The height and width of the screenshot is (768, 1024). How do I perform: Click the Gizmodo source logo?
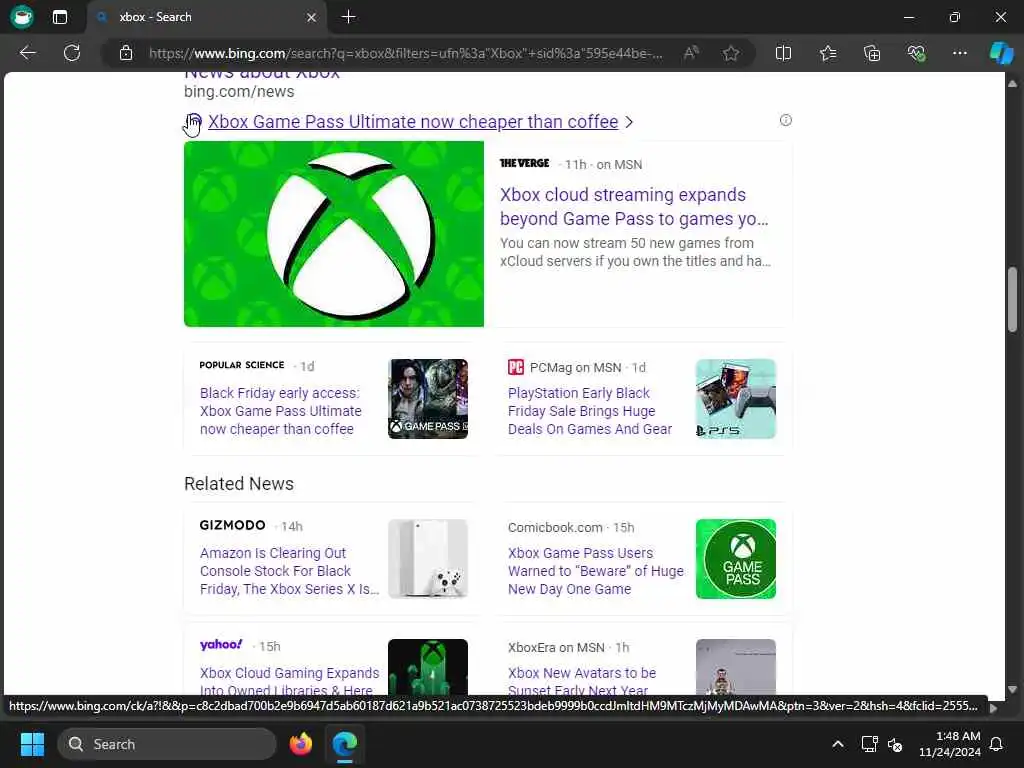(232, 525)
